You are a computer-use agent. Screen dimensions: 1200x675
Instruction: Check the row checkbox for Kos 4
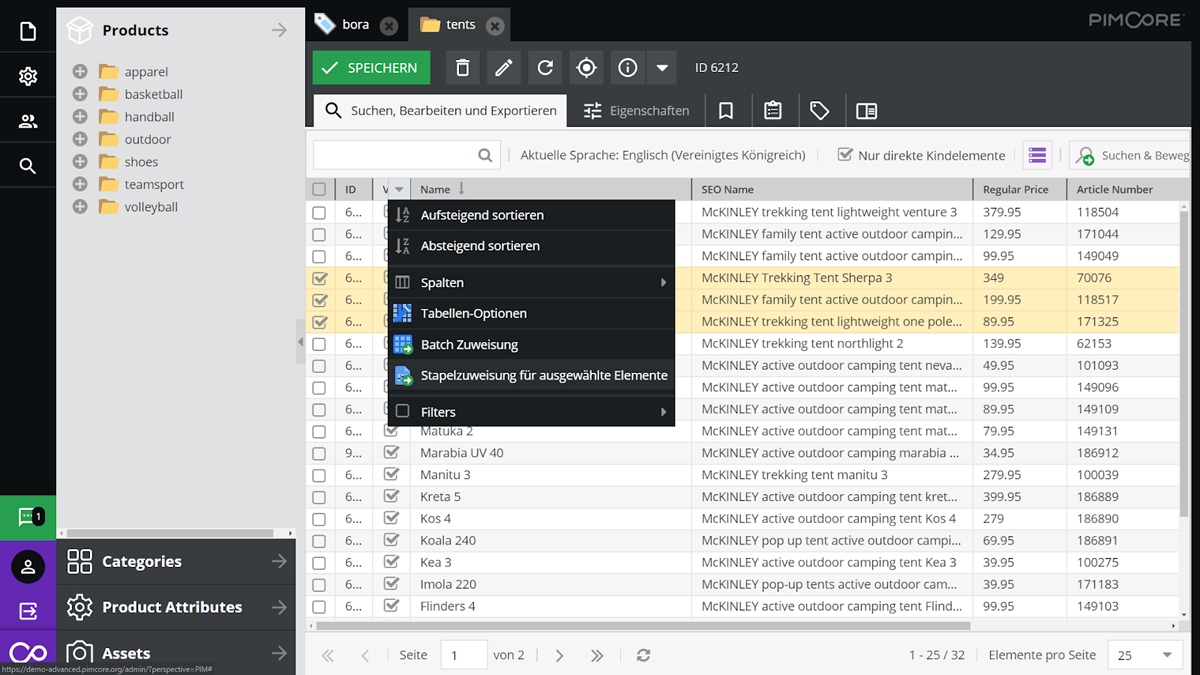(x=319, y=519)
